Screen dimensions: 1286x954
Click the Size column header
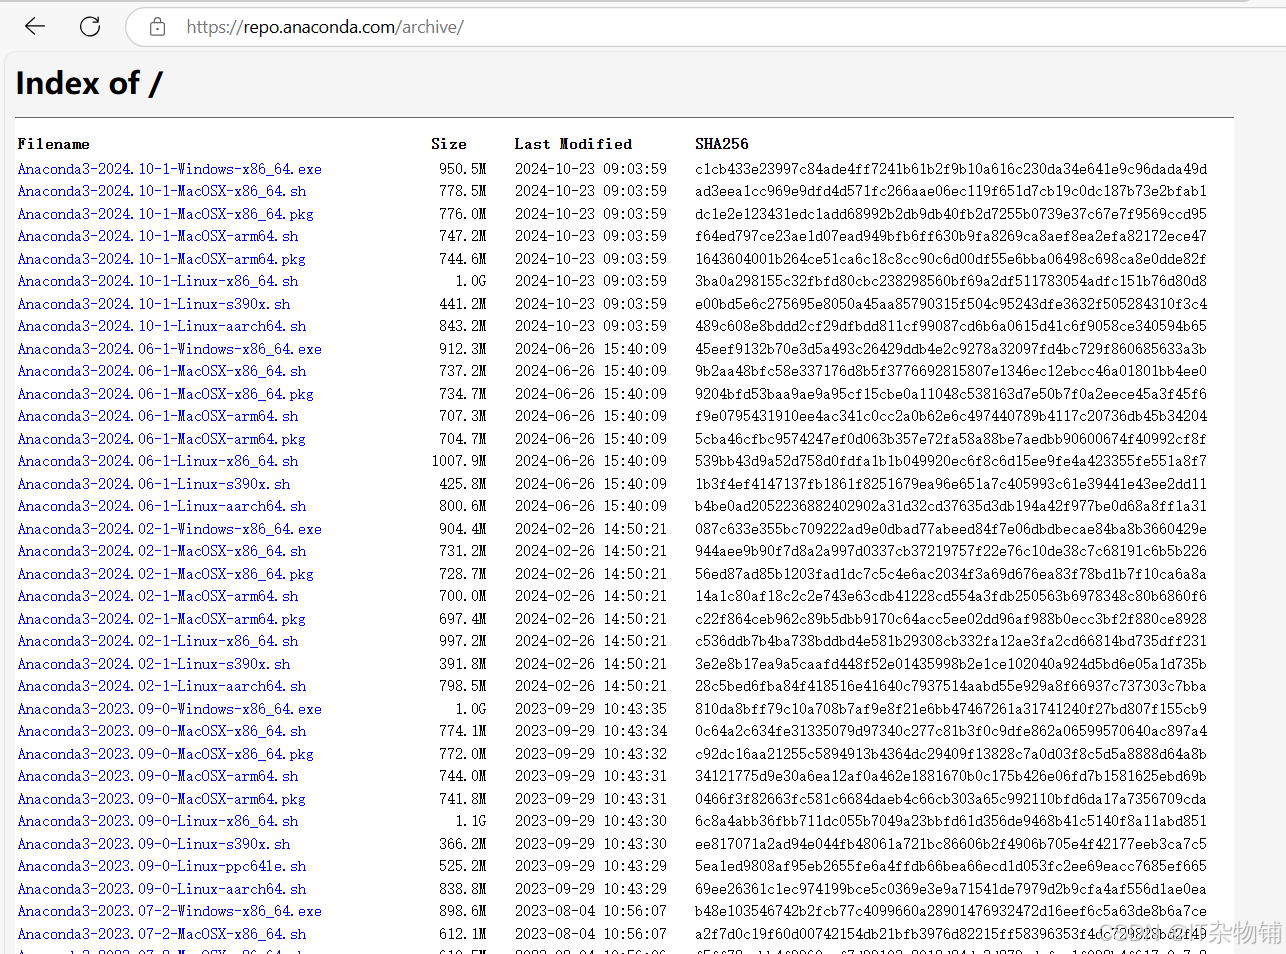449,144
